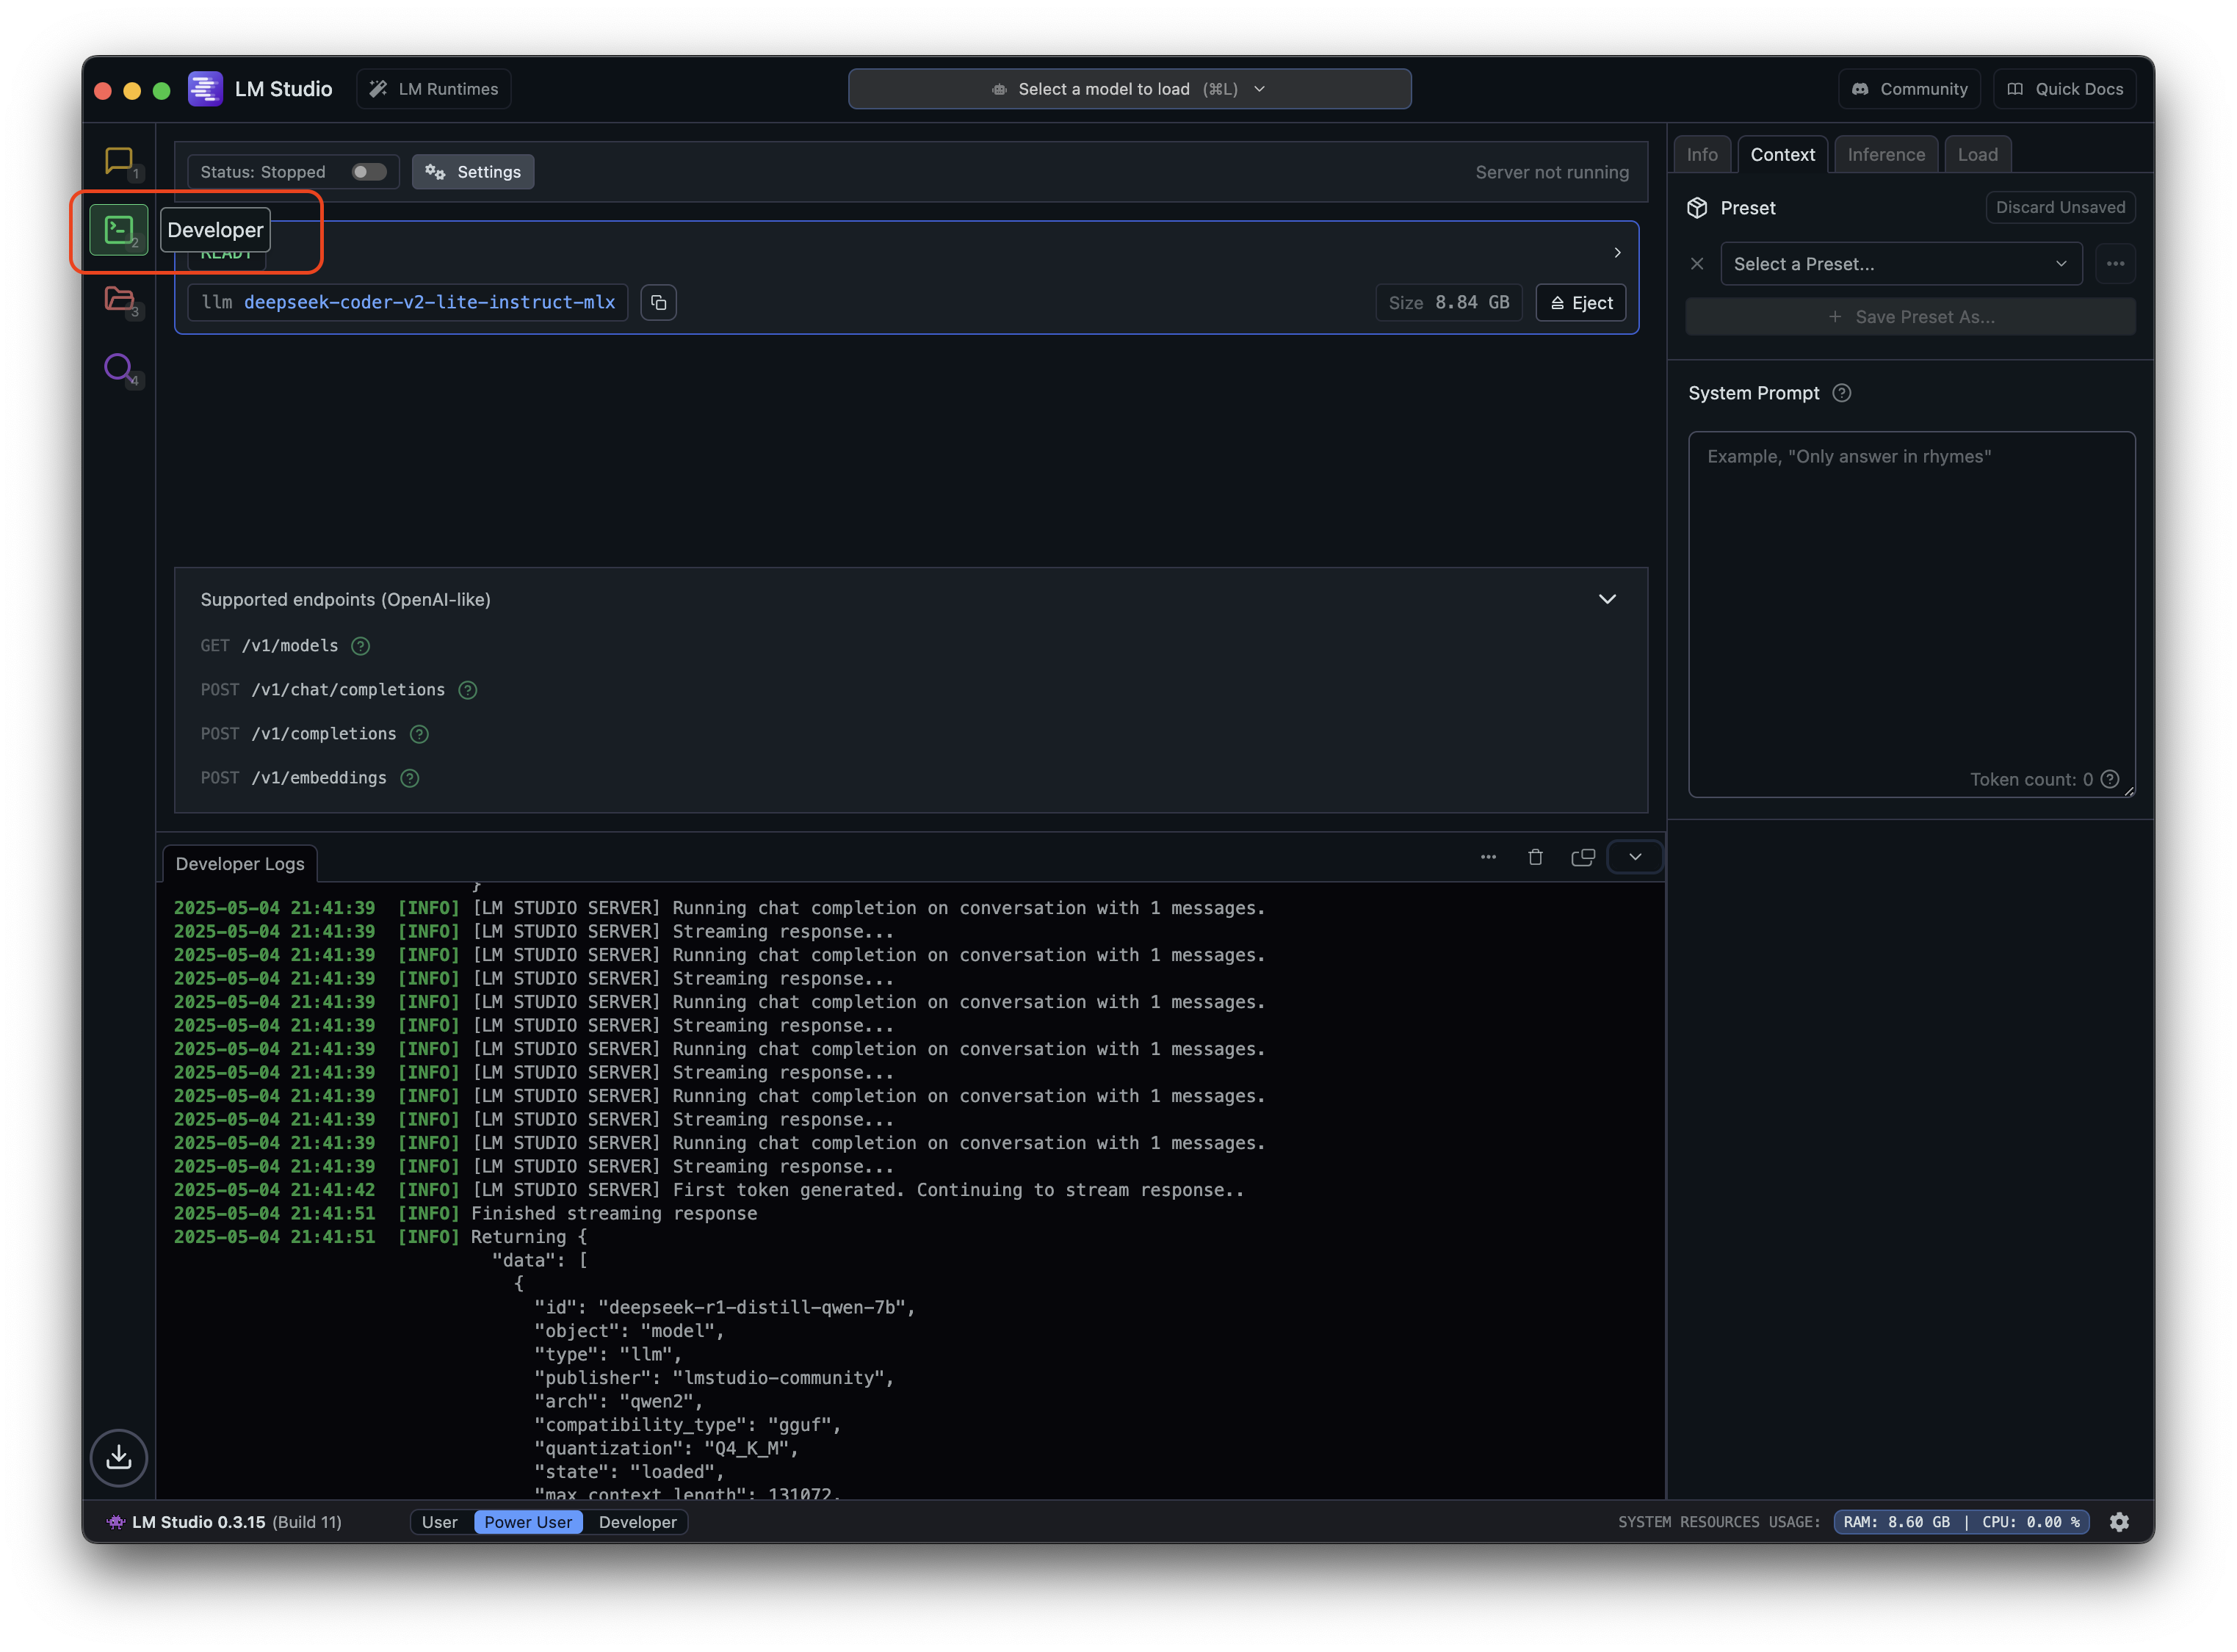The width and height of the screenshot is (2237, 1652).
Task: Select Power User mode
Action: [x=528, y=1522]
